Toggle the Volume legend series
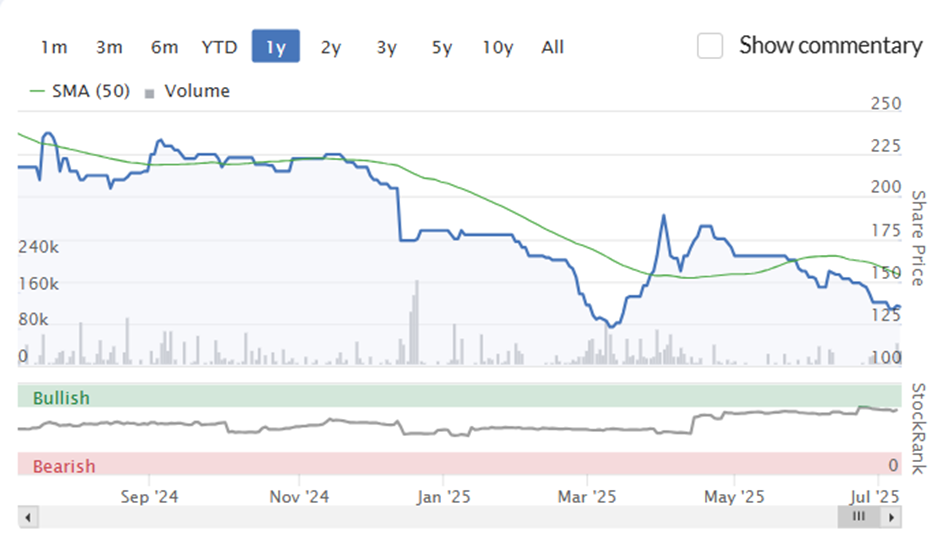This screenshot has height=534, width=940. coord(188,91)
